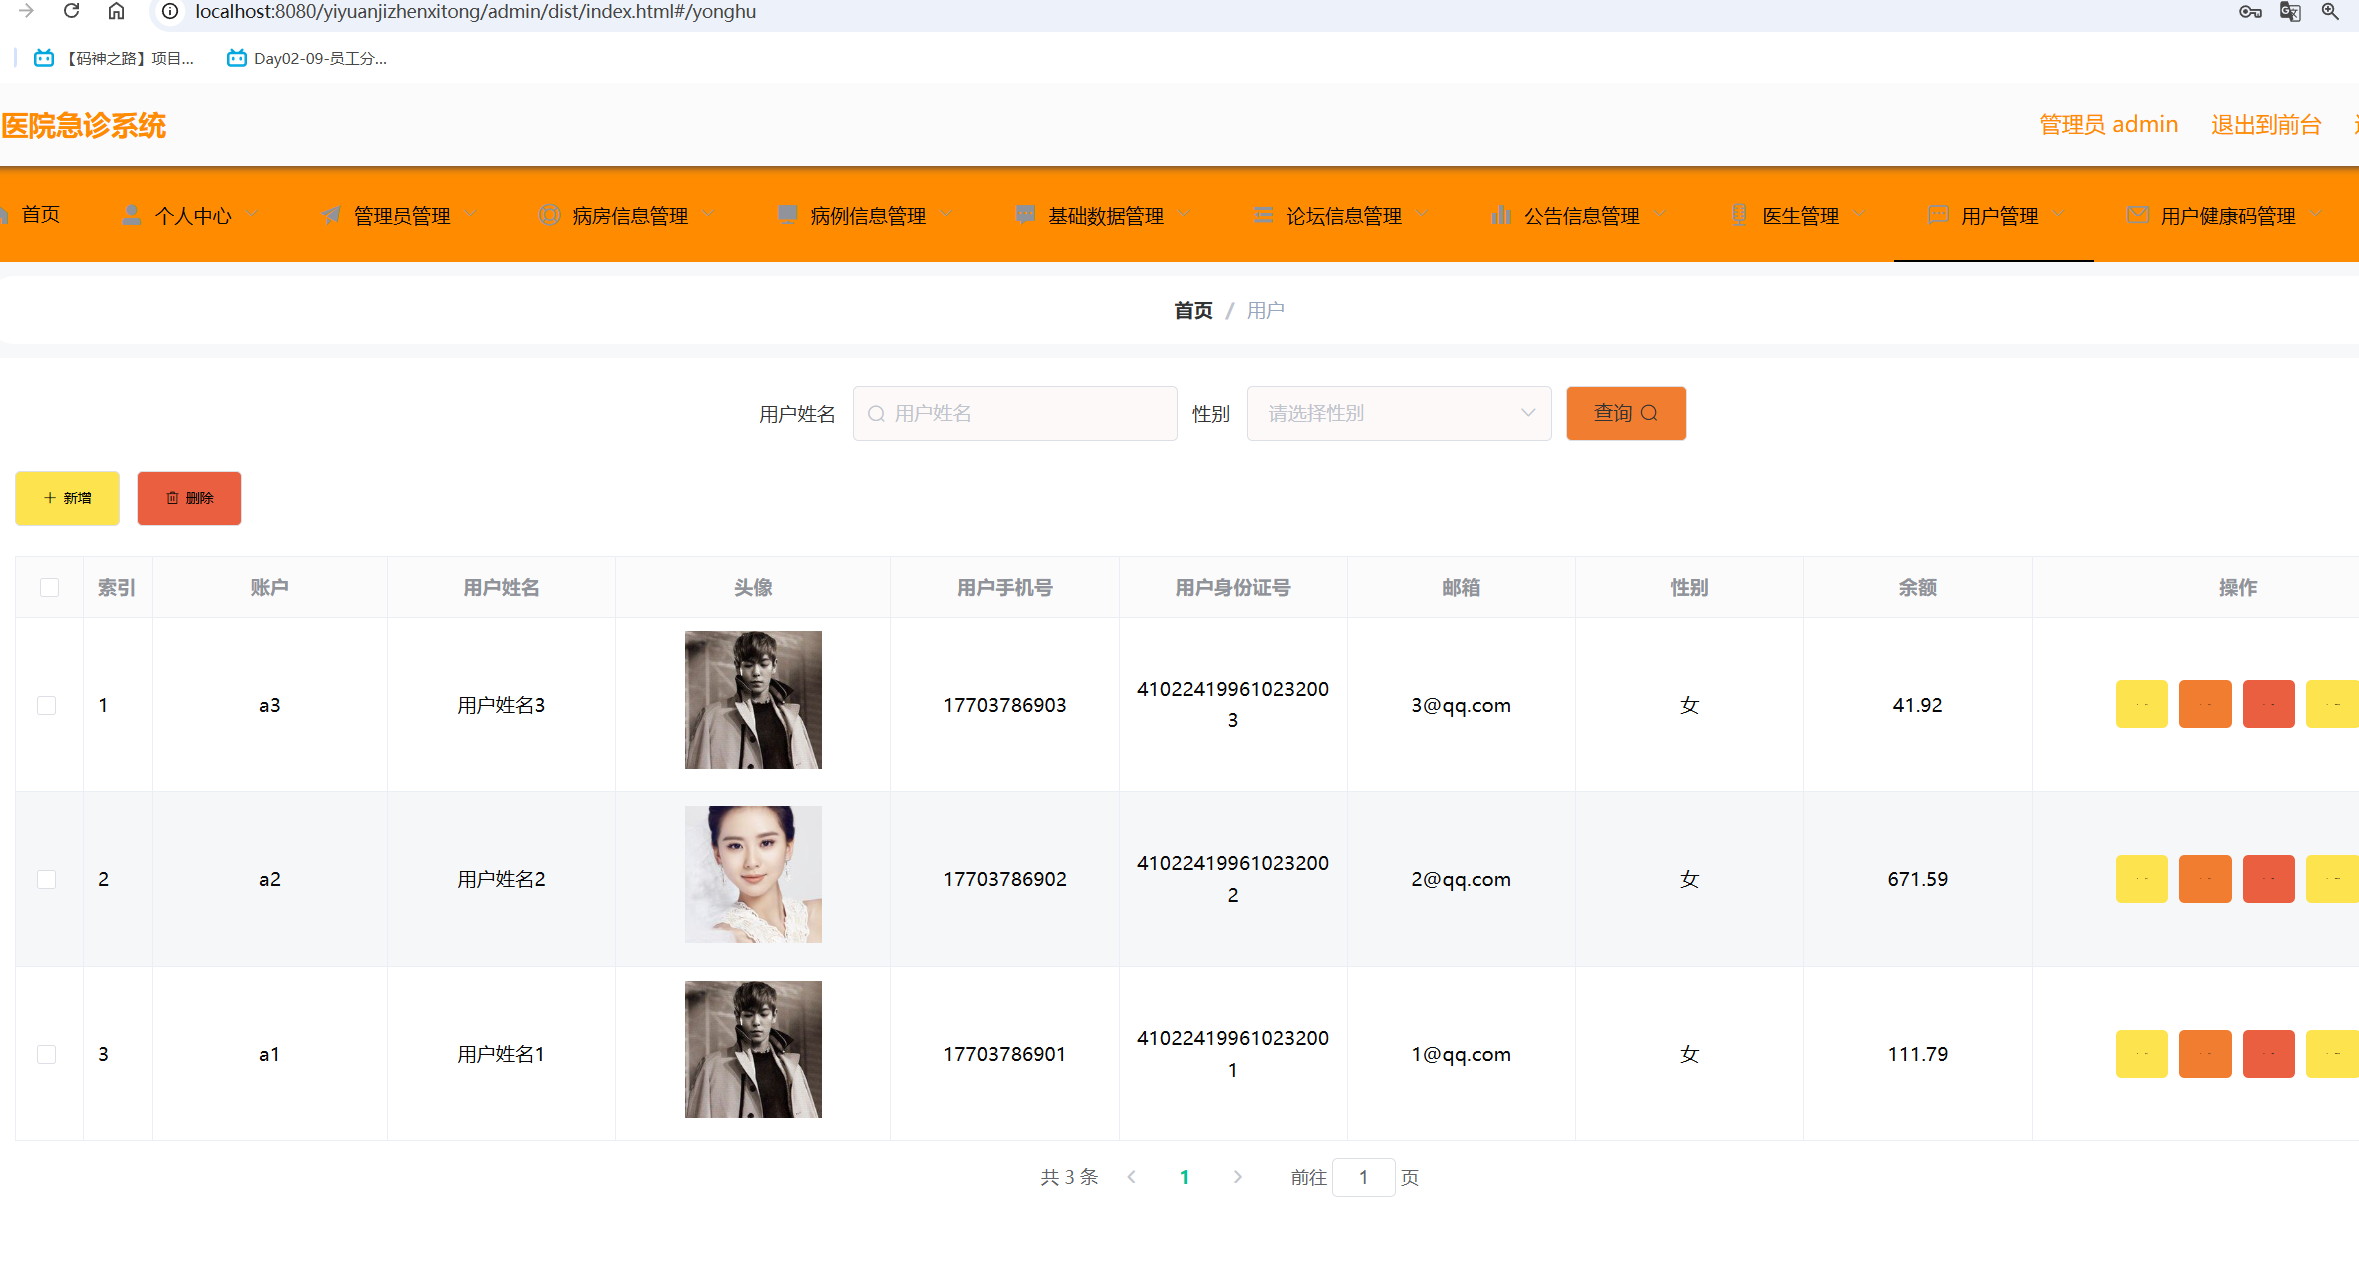Click the red 删除 delete button
The width and height of the screenshot is (2359, 1272).
click(x=189, y=498)
